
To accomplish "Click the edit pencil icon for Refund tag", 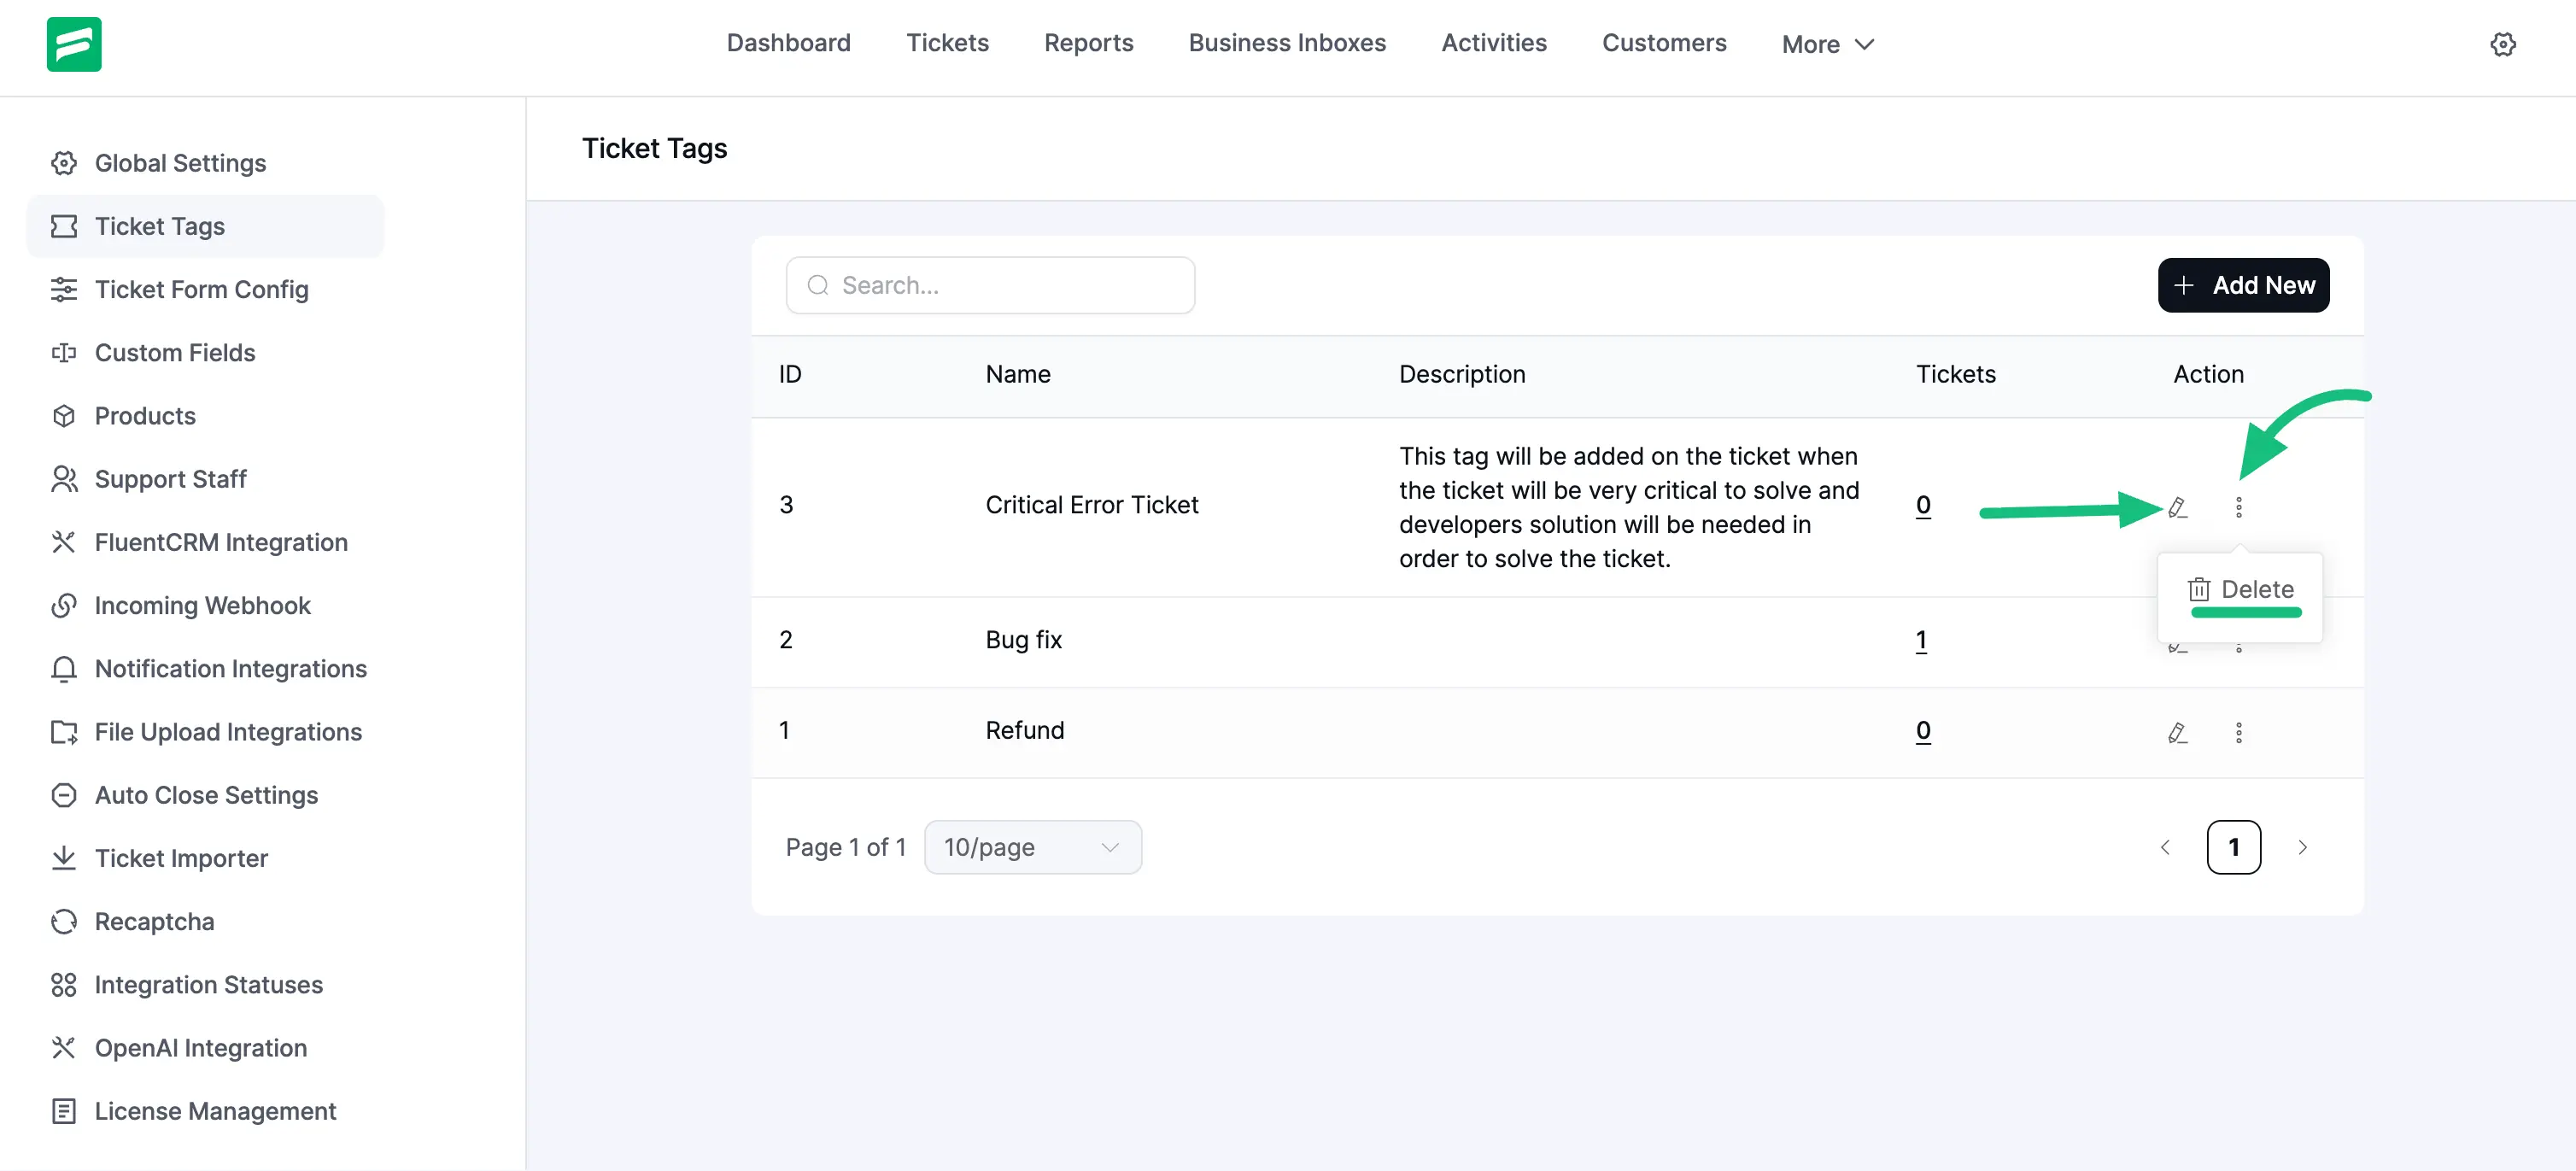I will [x=2177, y=733].
